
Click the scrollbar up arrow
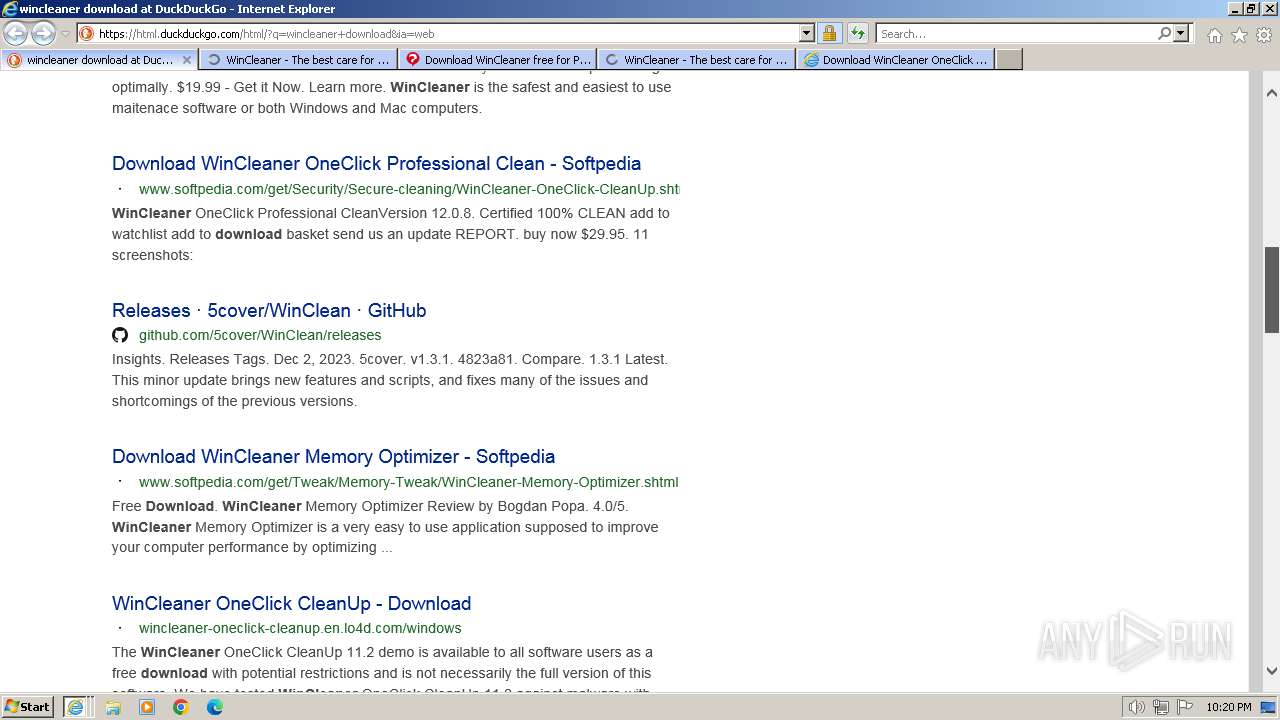(1272, 93)
